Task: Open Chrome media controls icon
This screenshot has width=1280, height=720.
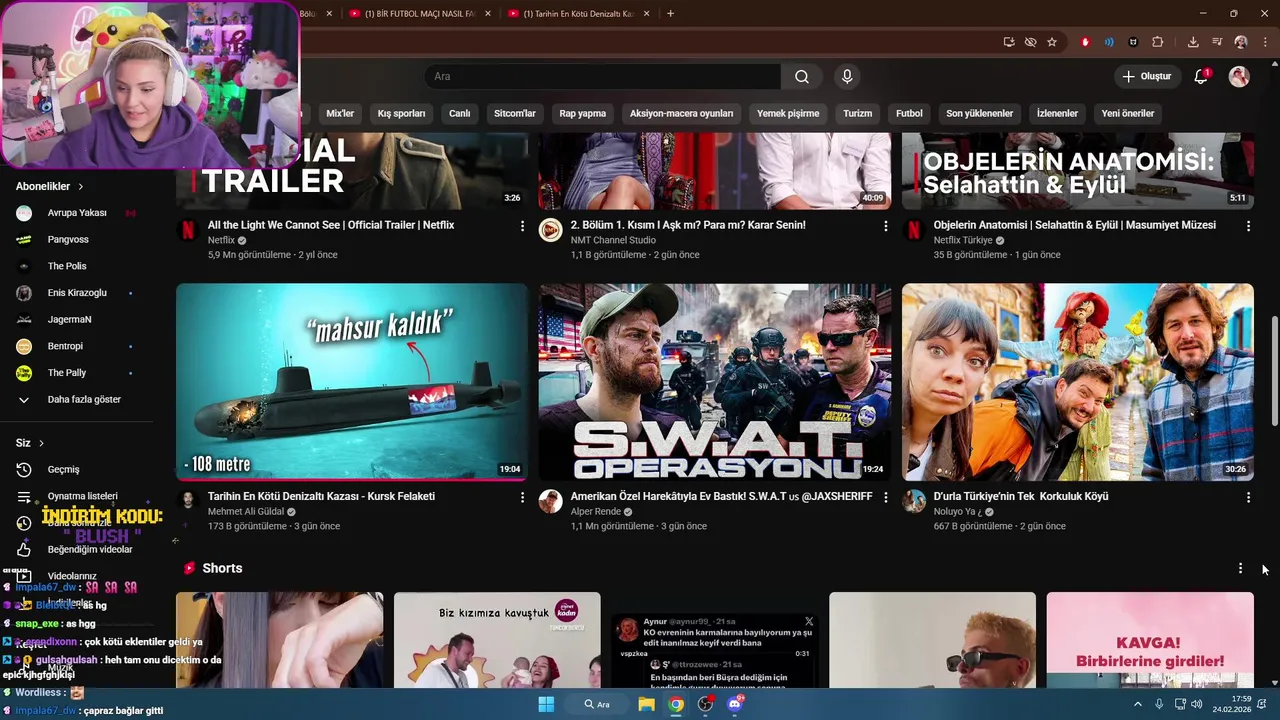Action: pyautogui.click(x=1217, y=42)
